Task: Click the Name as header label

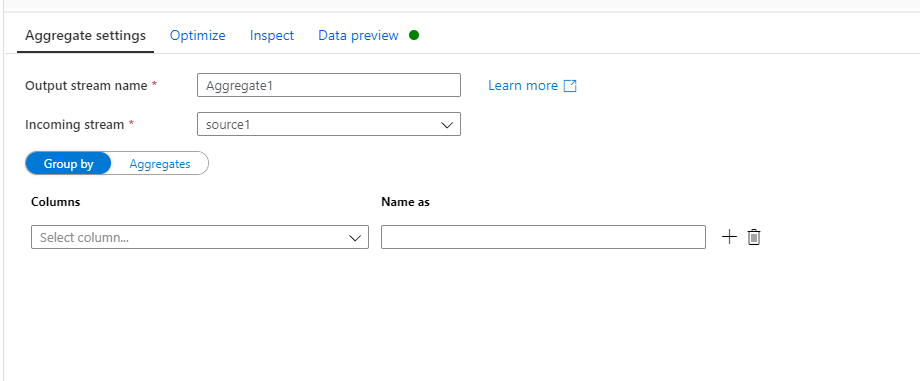Action: [405, 202]
